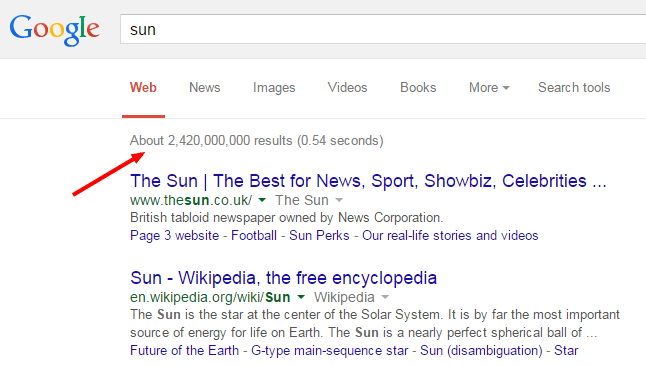This screenshot has height=366, width=646.
Task: Open "Sun (disambiguation)" sitelink
Action: 481,351
